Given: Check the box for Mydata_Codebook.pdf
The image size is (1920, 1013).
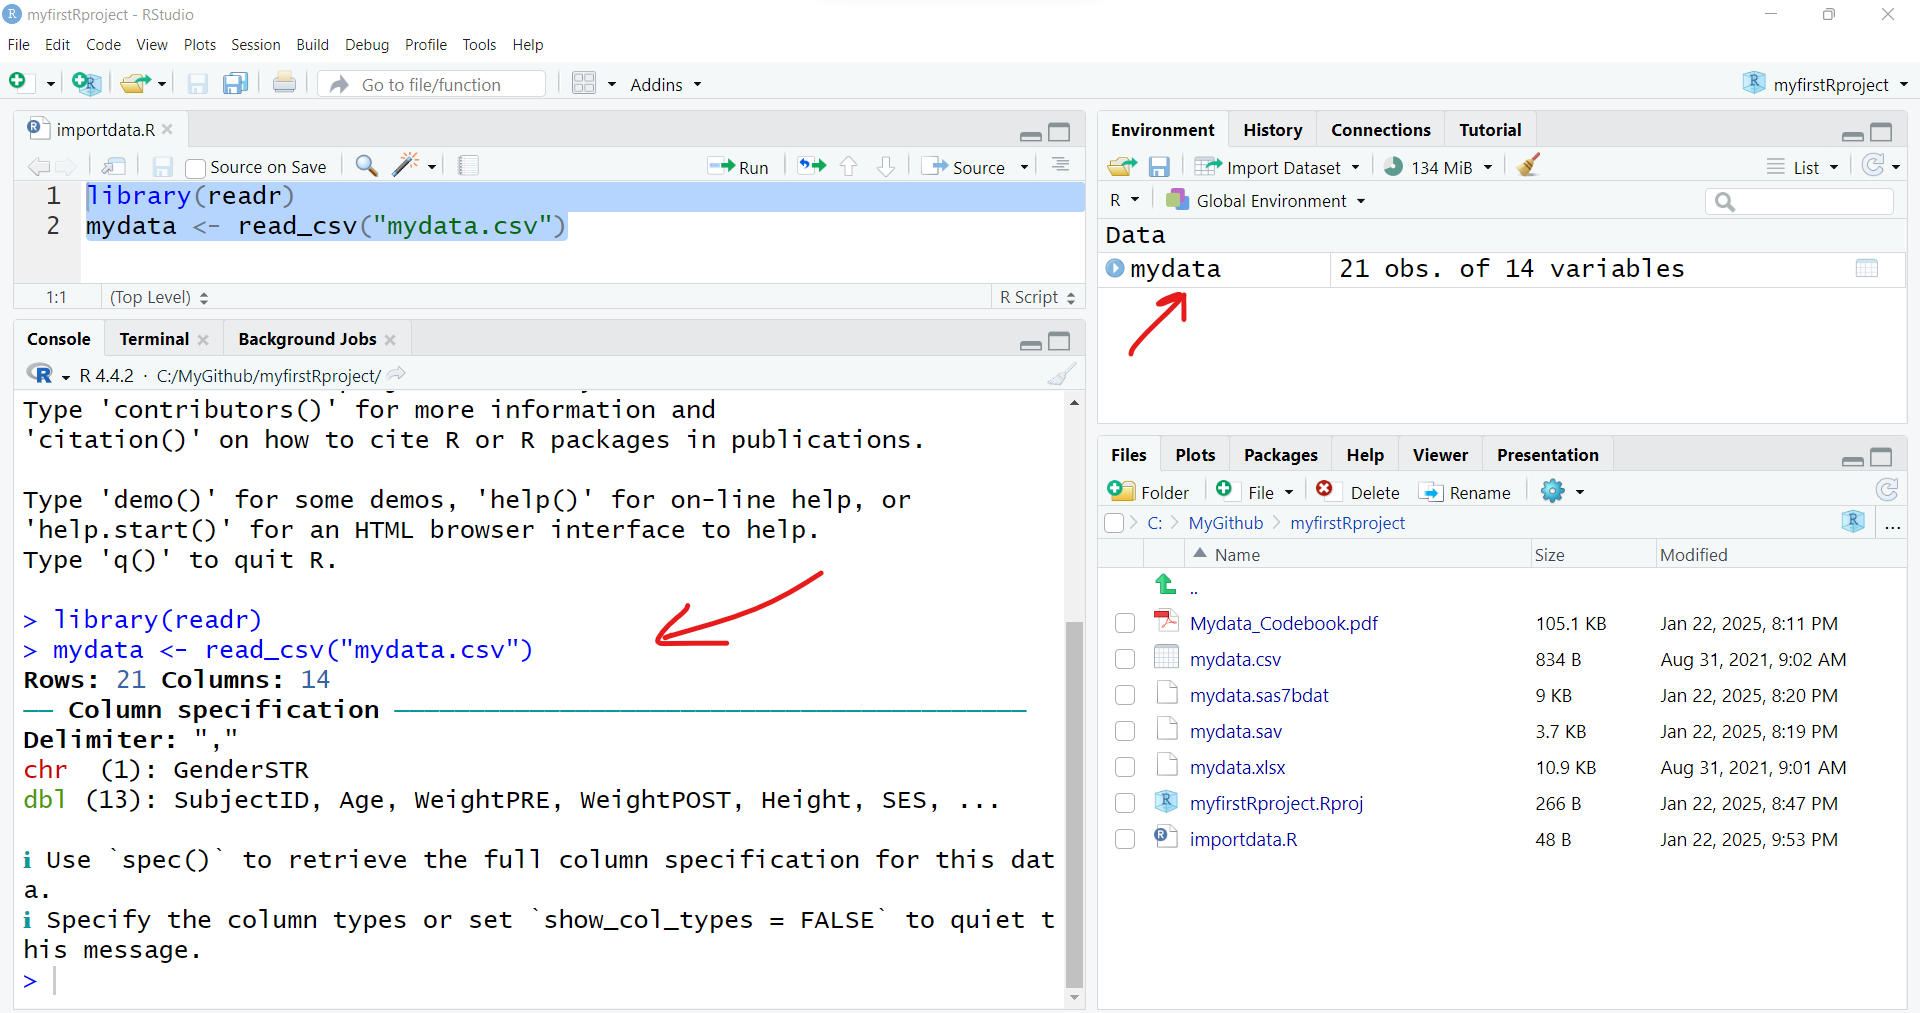Looking at the screenshot, I should click(x=1125, y=623).
